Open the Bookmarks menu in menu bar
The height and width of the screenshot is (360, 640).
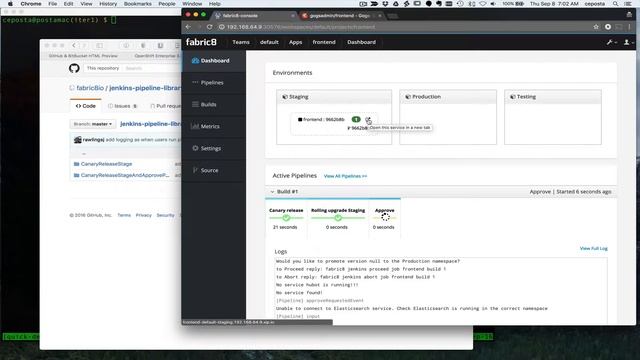coord(138,4)
